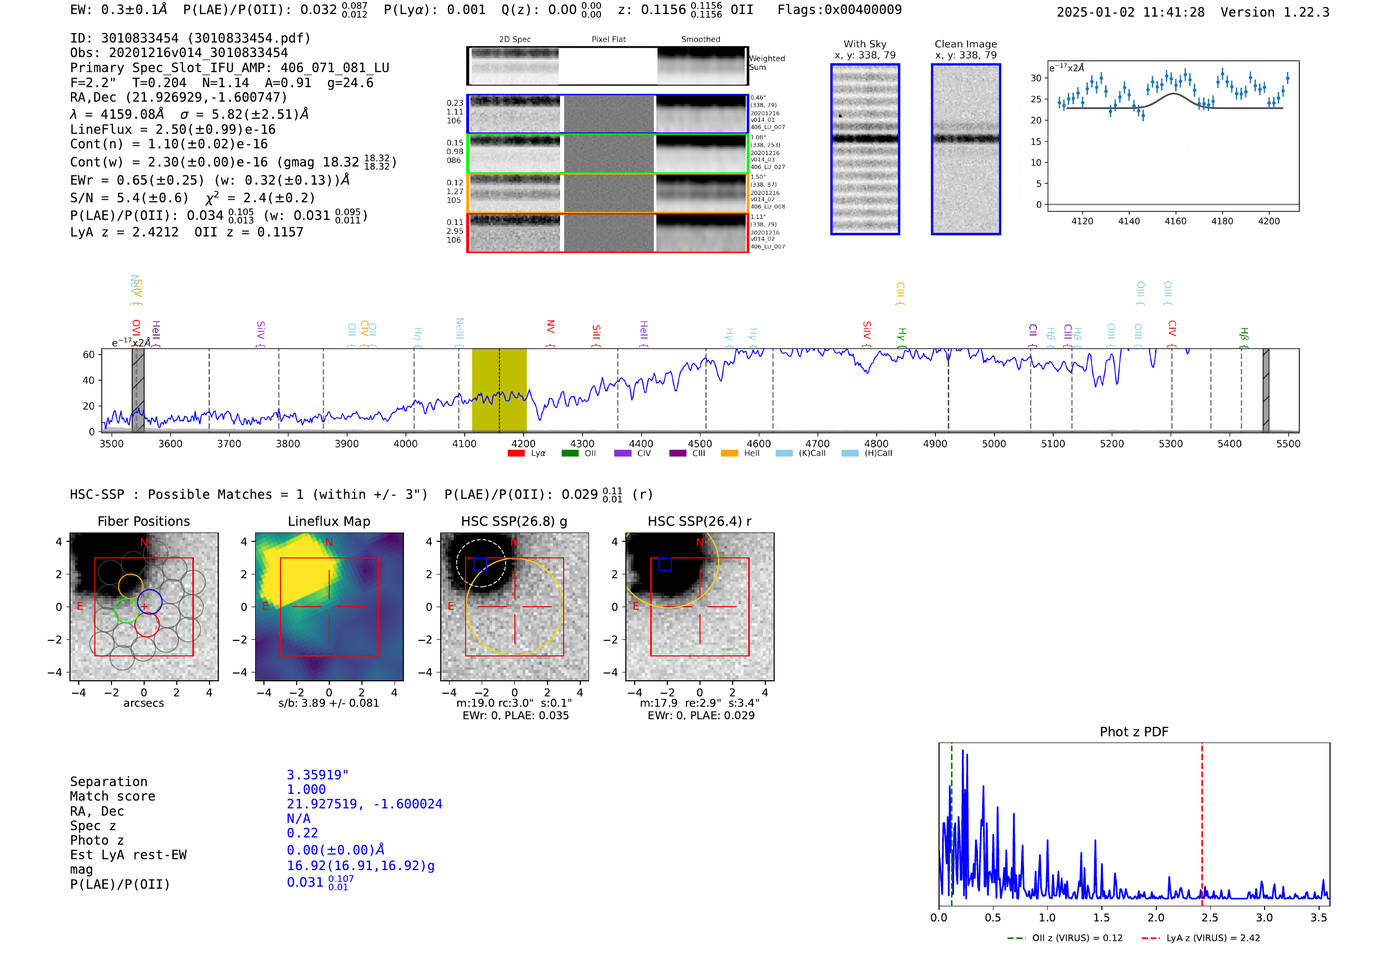Click the (K)CaII light blue legend swatch
The height and width of the screenshot is (953, 1400).
[784, 453]
